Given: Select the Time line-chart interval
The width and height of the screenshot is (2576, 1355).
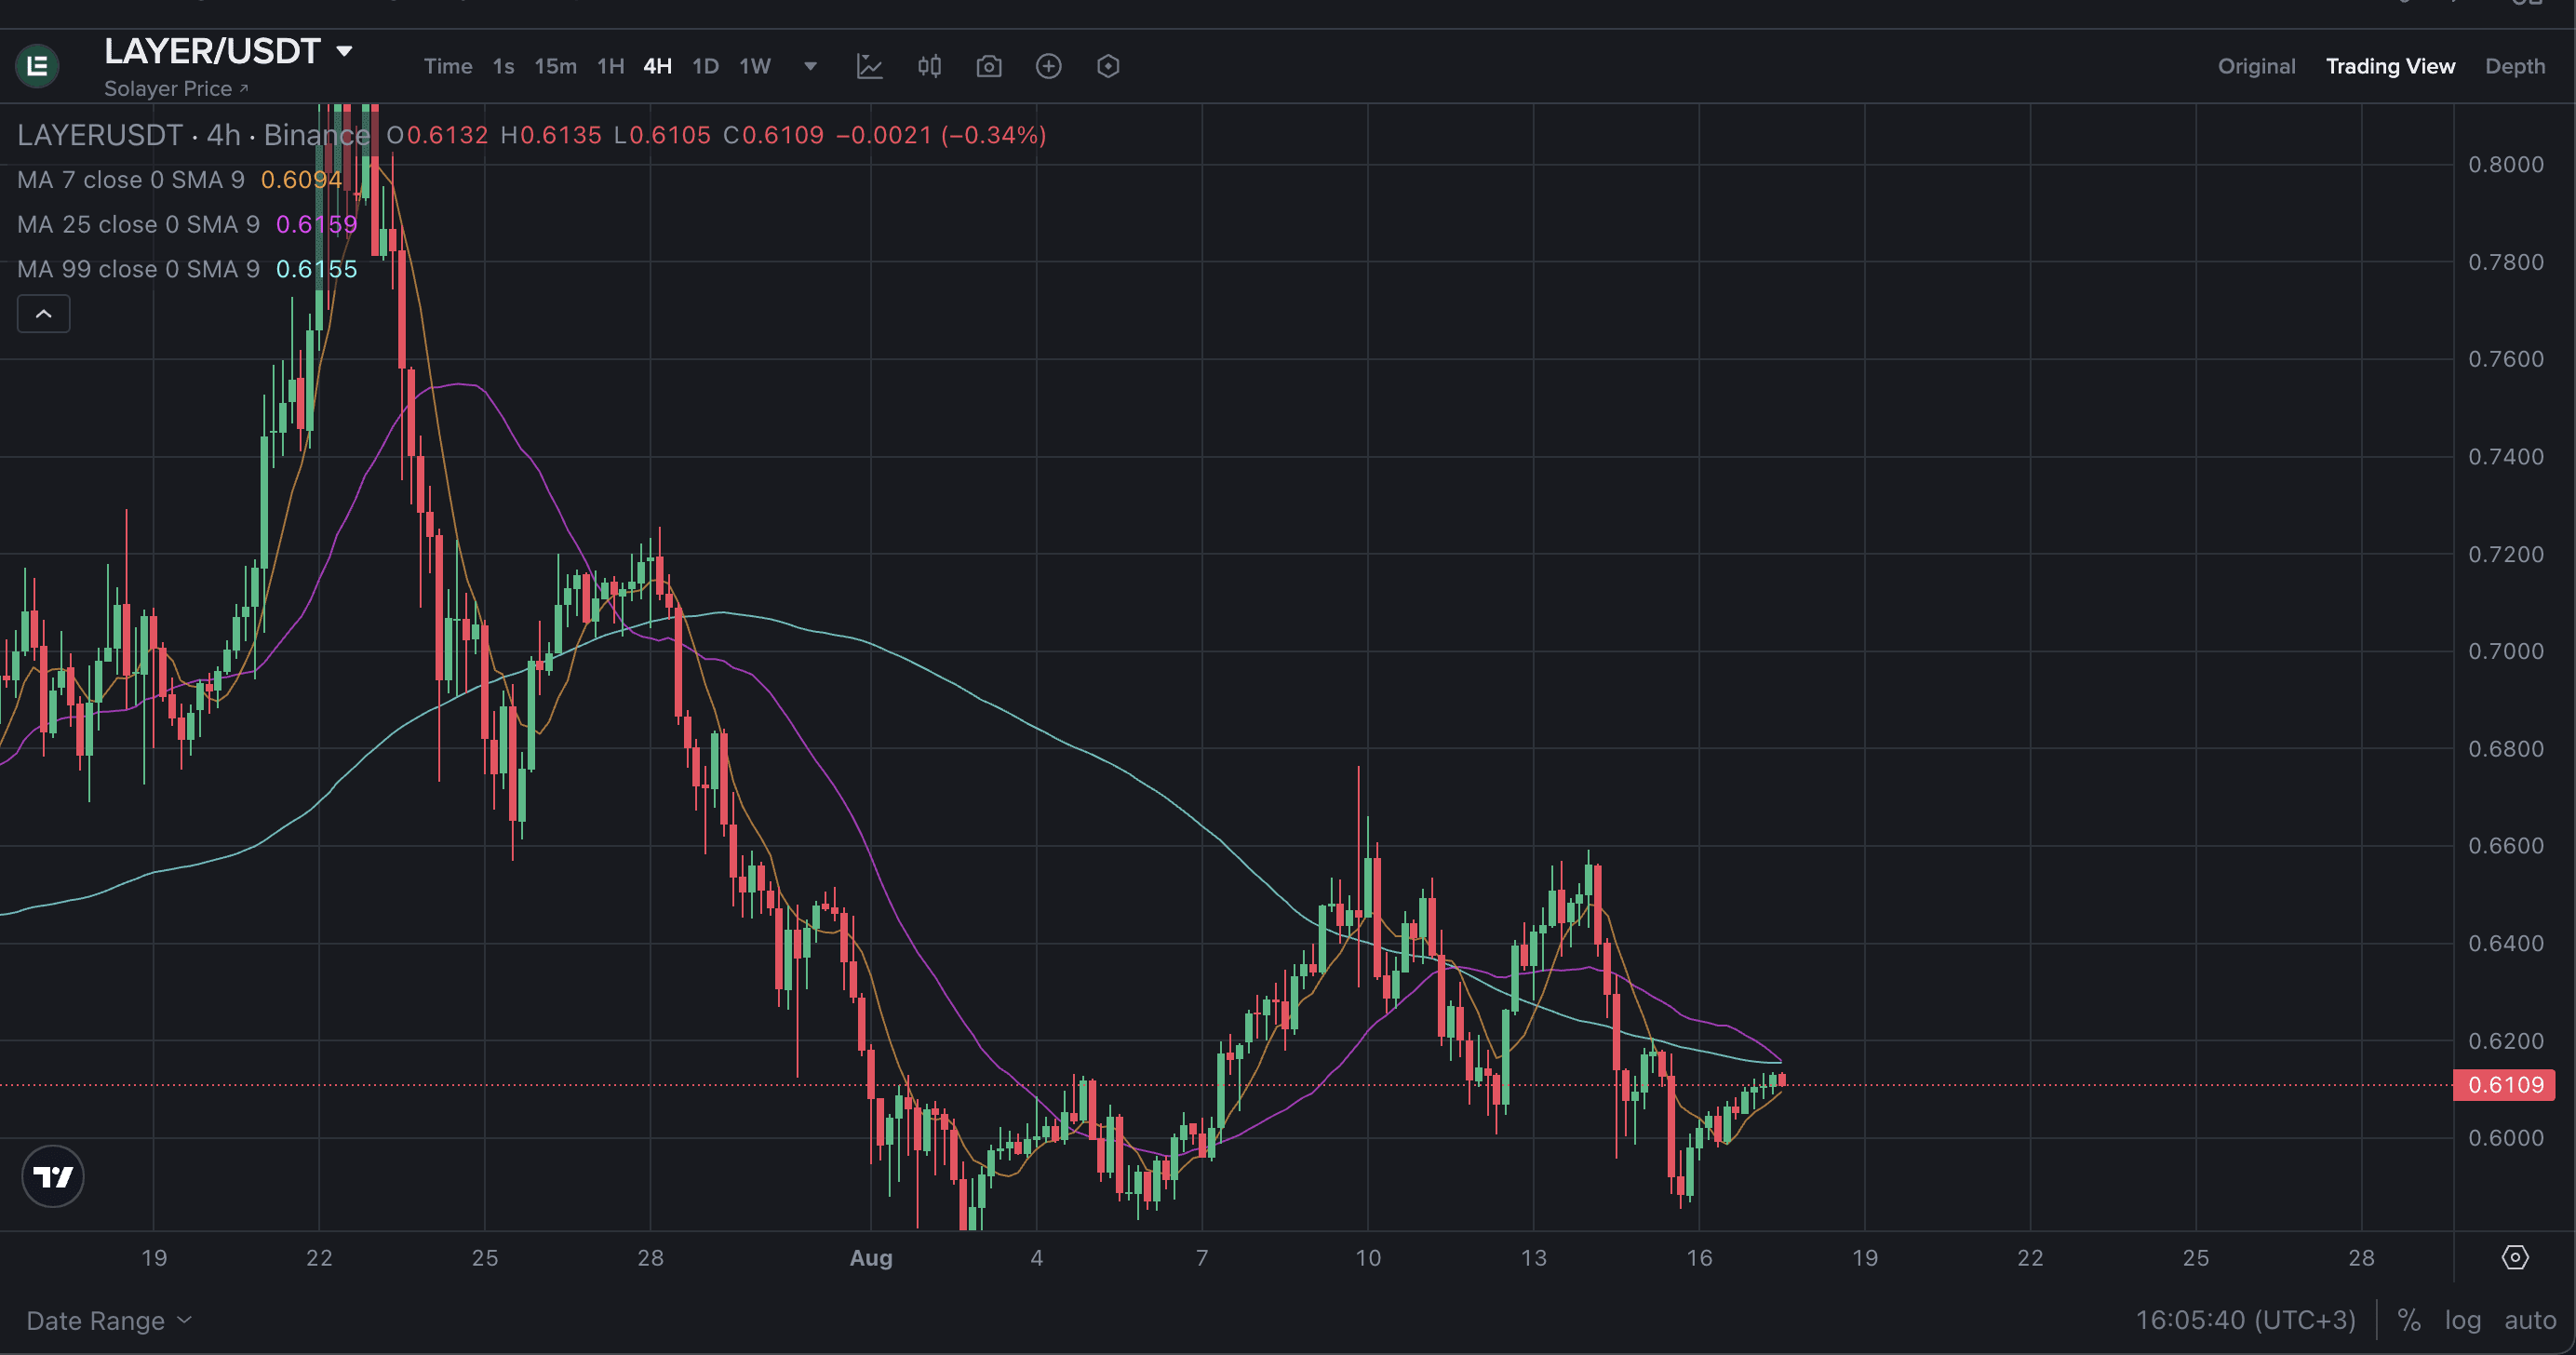Looking at the screenshot, I should click(x=448, y=66).
